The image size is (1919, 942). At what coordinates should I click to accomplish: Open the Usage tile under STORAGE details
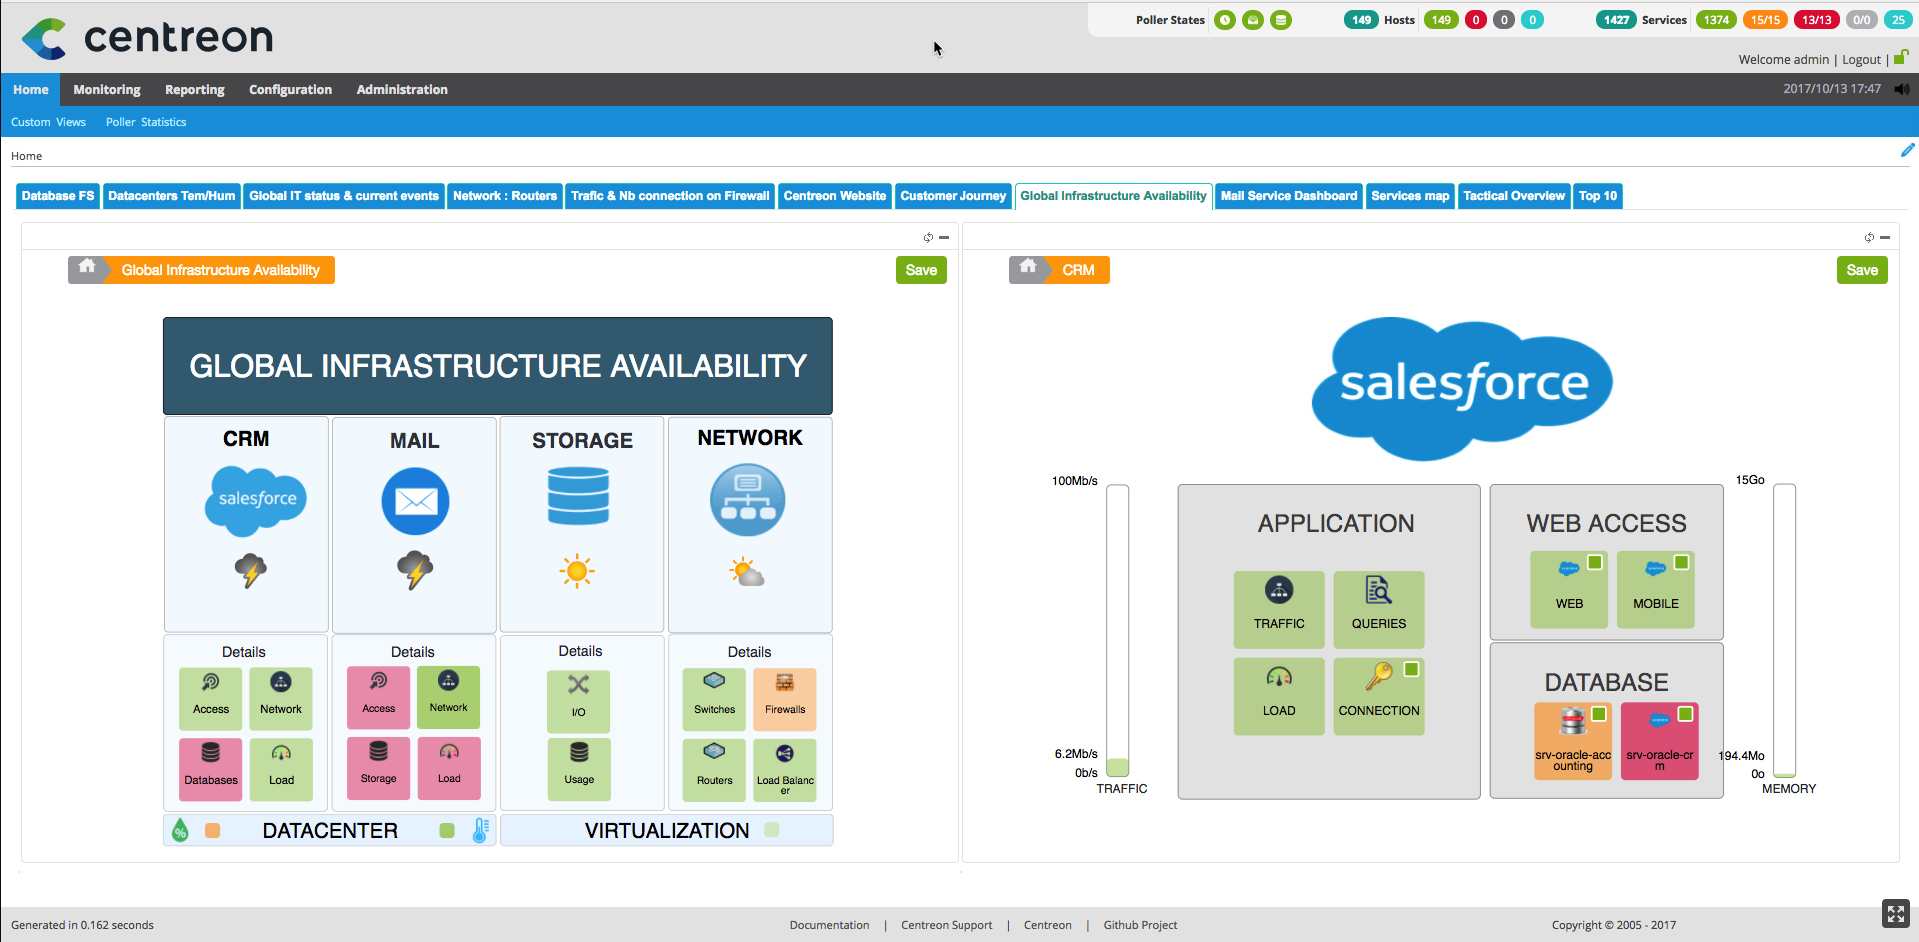(579, 769)
